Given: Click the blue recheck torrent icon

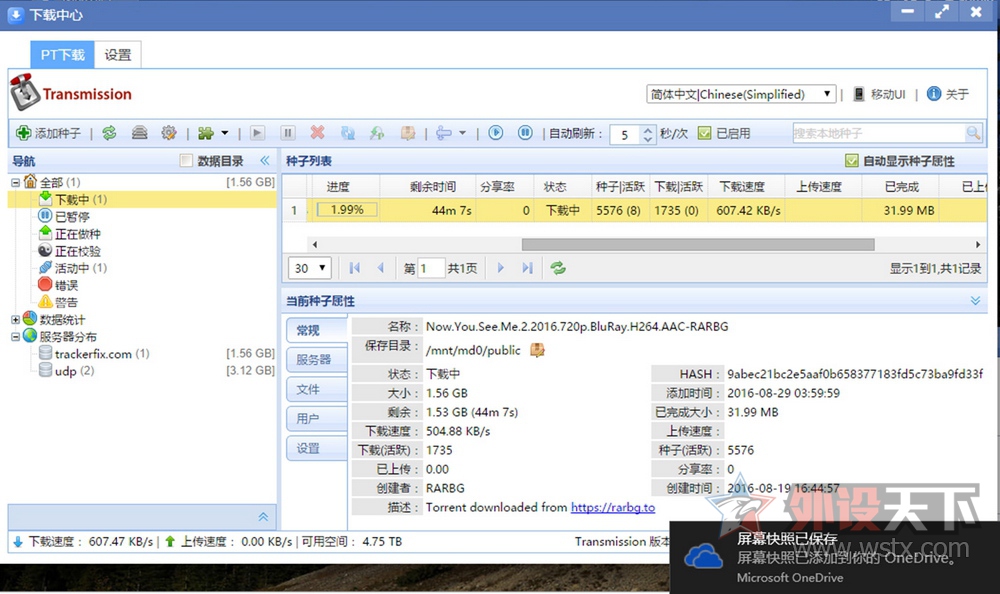Looking at the screenshot, I should [x=348, y=133].
